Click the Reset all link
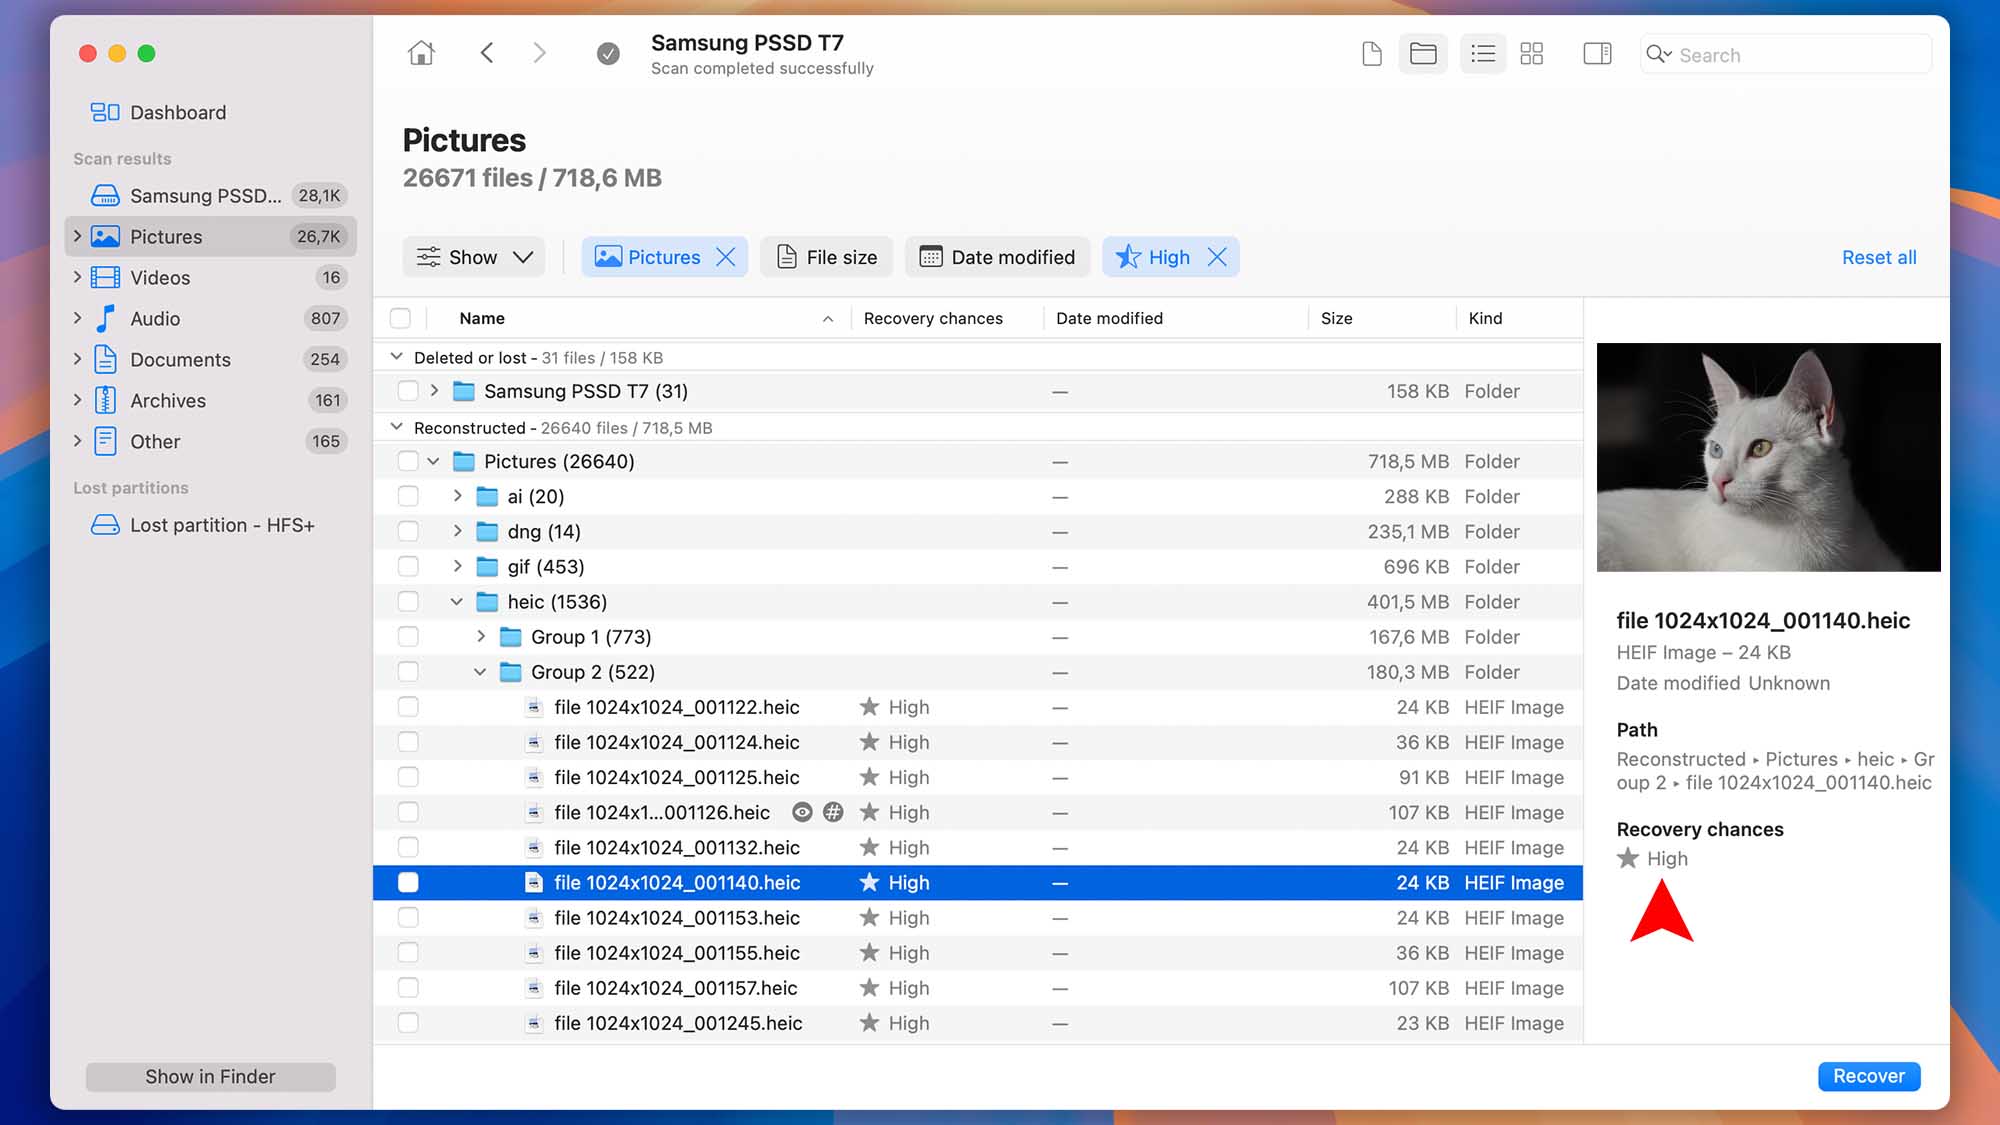 tap(1878, 257)
